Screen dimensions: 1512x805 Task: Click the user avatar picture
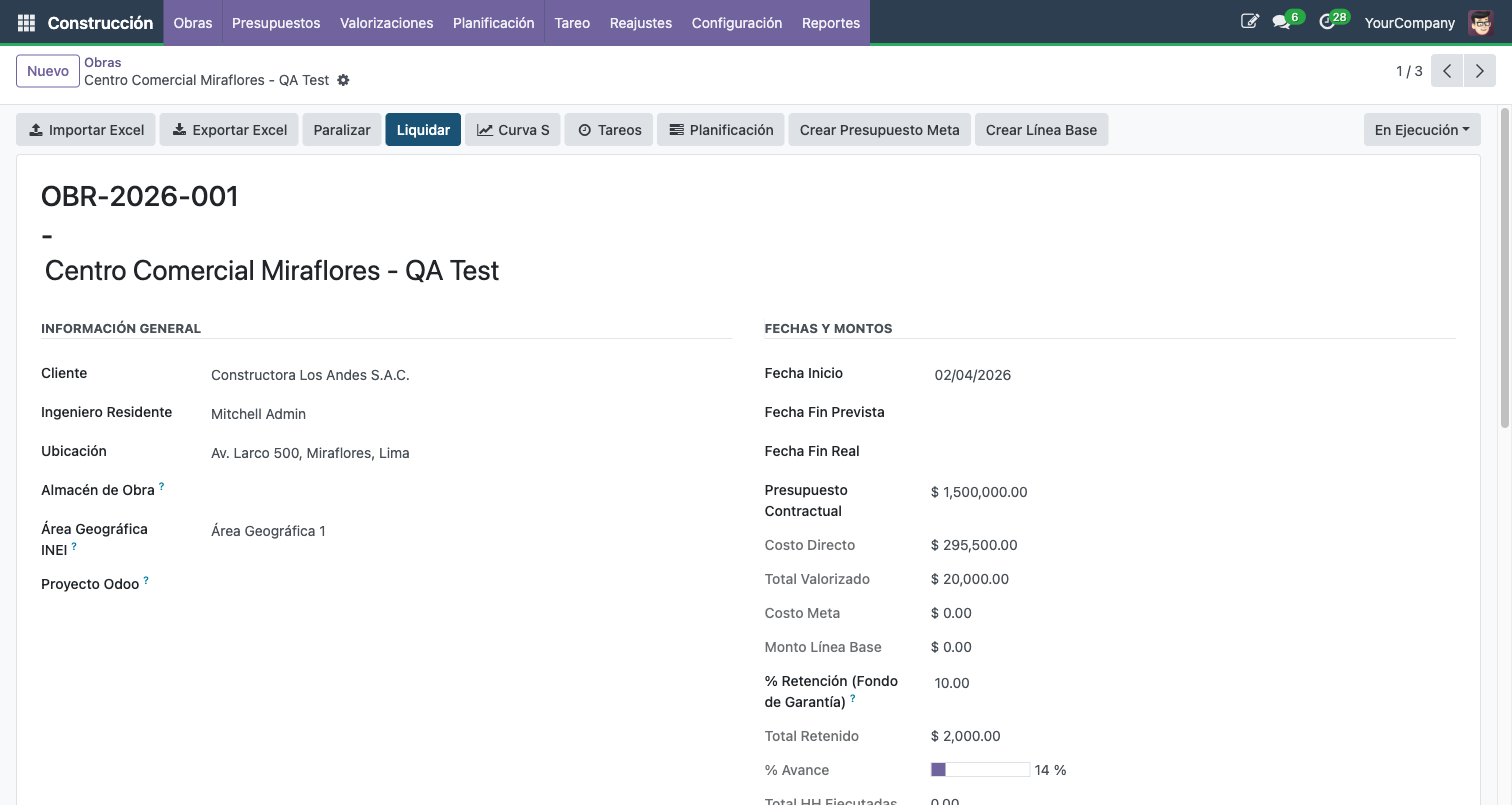pyautogui.click(x=1480, y=22)
